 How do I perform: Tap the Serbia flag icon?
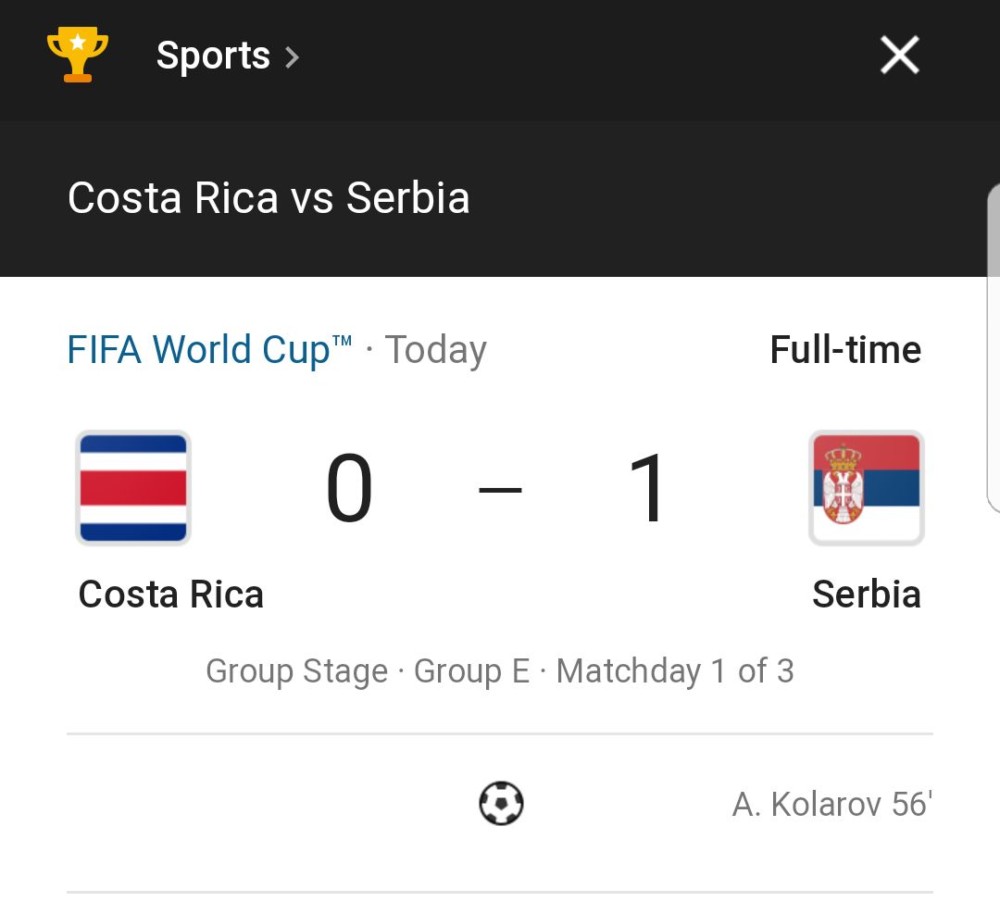click(x=866, y=488)
